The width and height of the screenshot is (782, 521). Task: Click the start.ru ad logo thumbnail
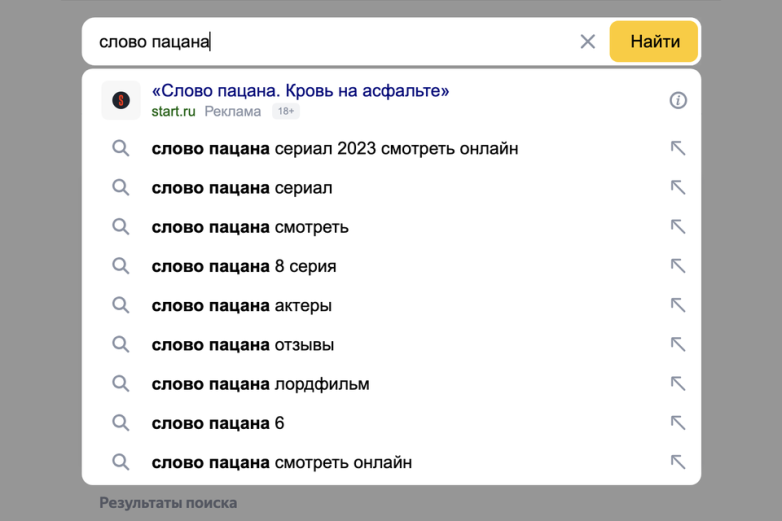point(121,100)
